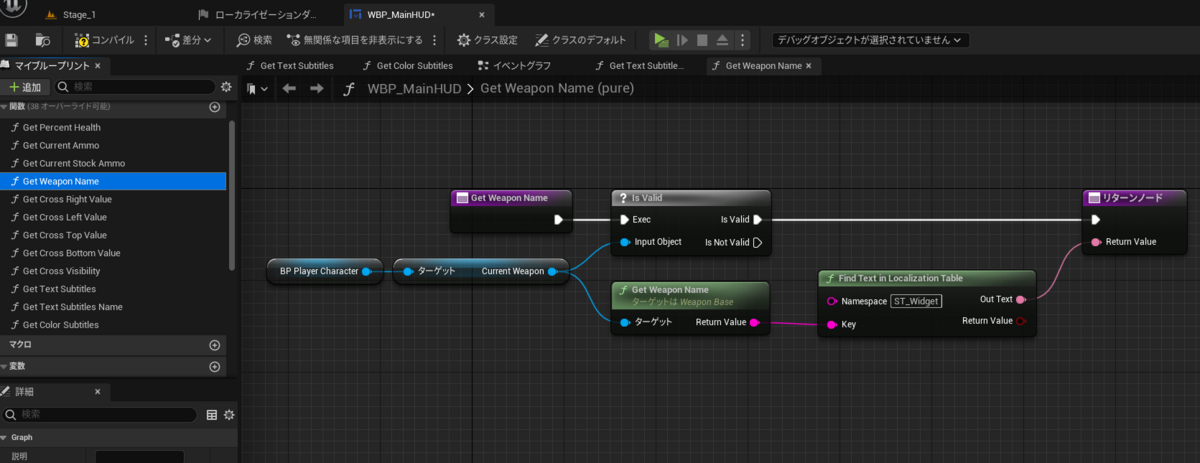Viewport: 1200px width, 463px height.
Task: Open the コンパイル options menu dots
Action: coord(146,40)
